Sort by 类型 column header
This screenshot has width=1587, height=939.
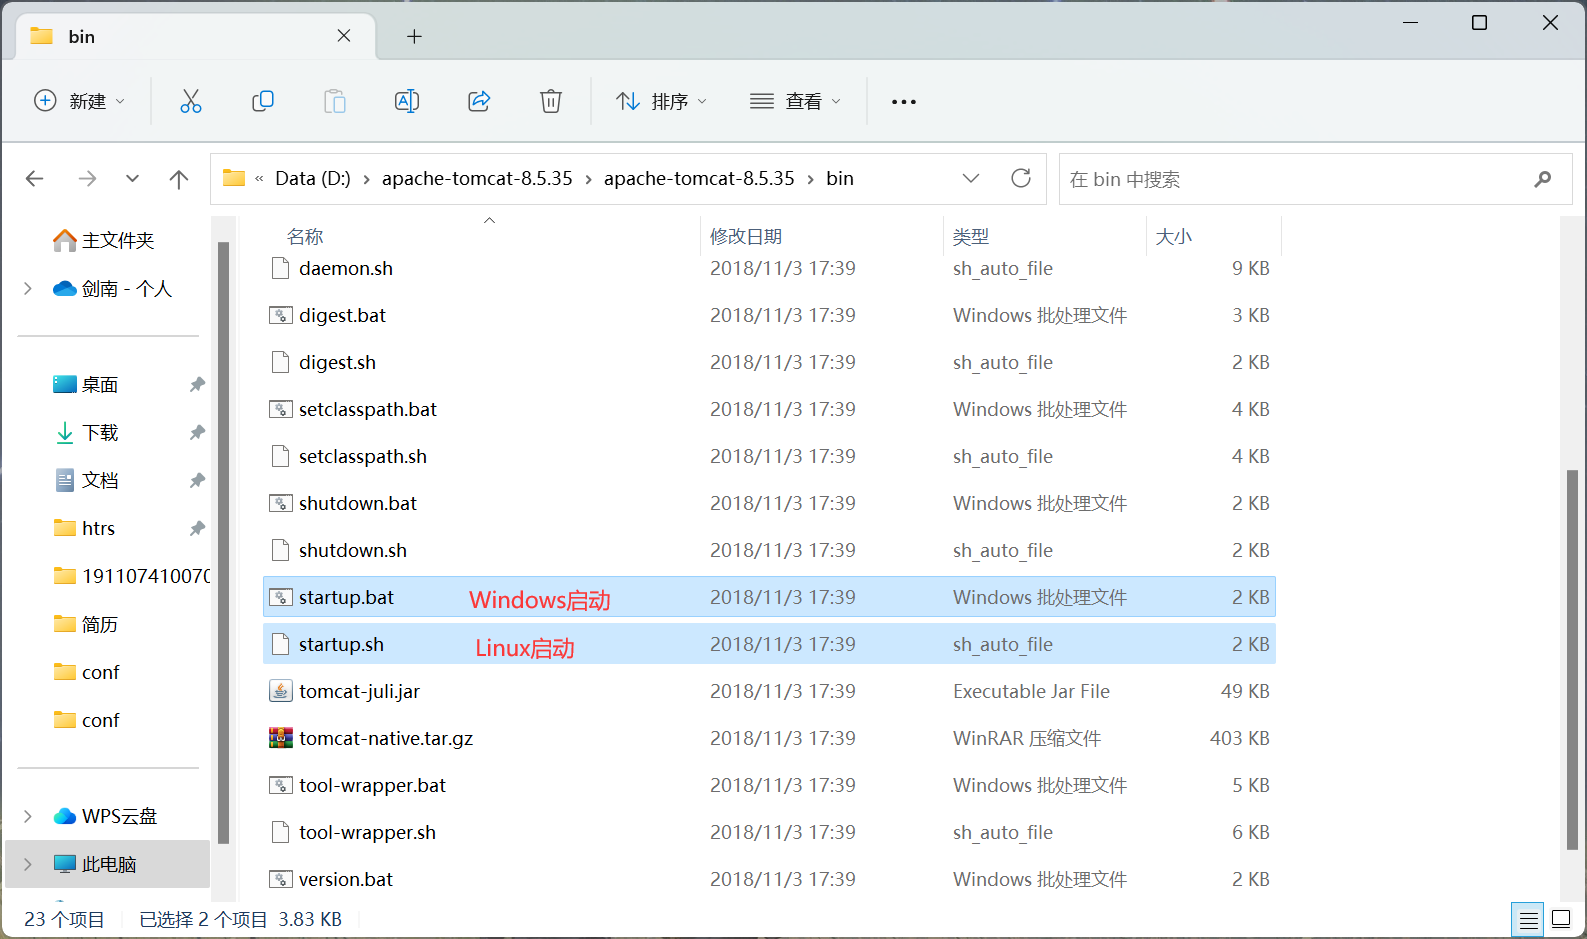(971, 236)
